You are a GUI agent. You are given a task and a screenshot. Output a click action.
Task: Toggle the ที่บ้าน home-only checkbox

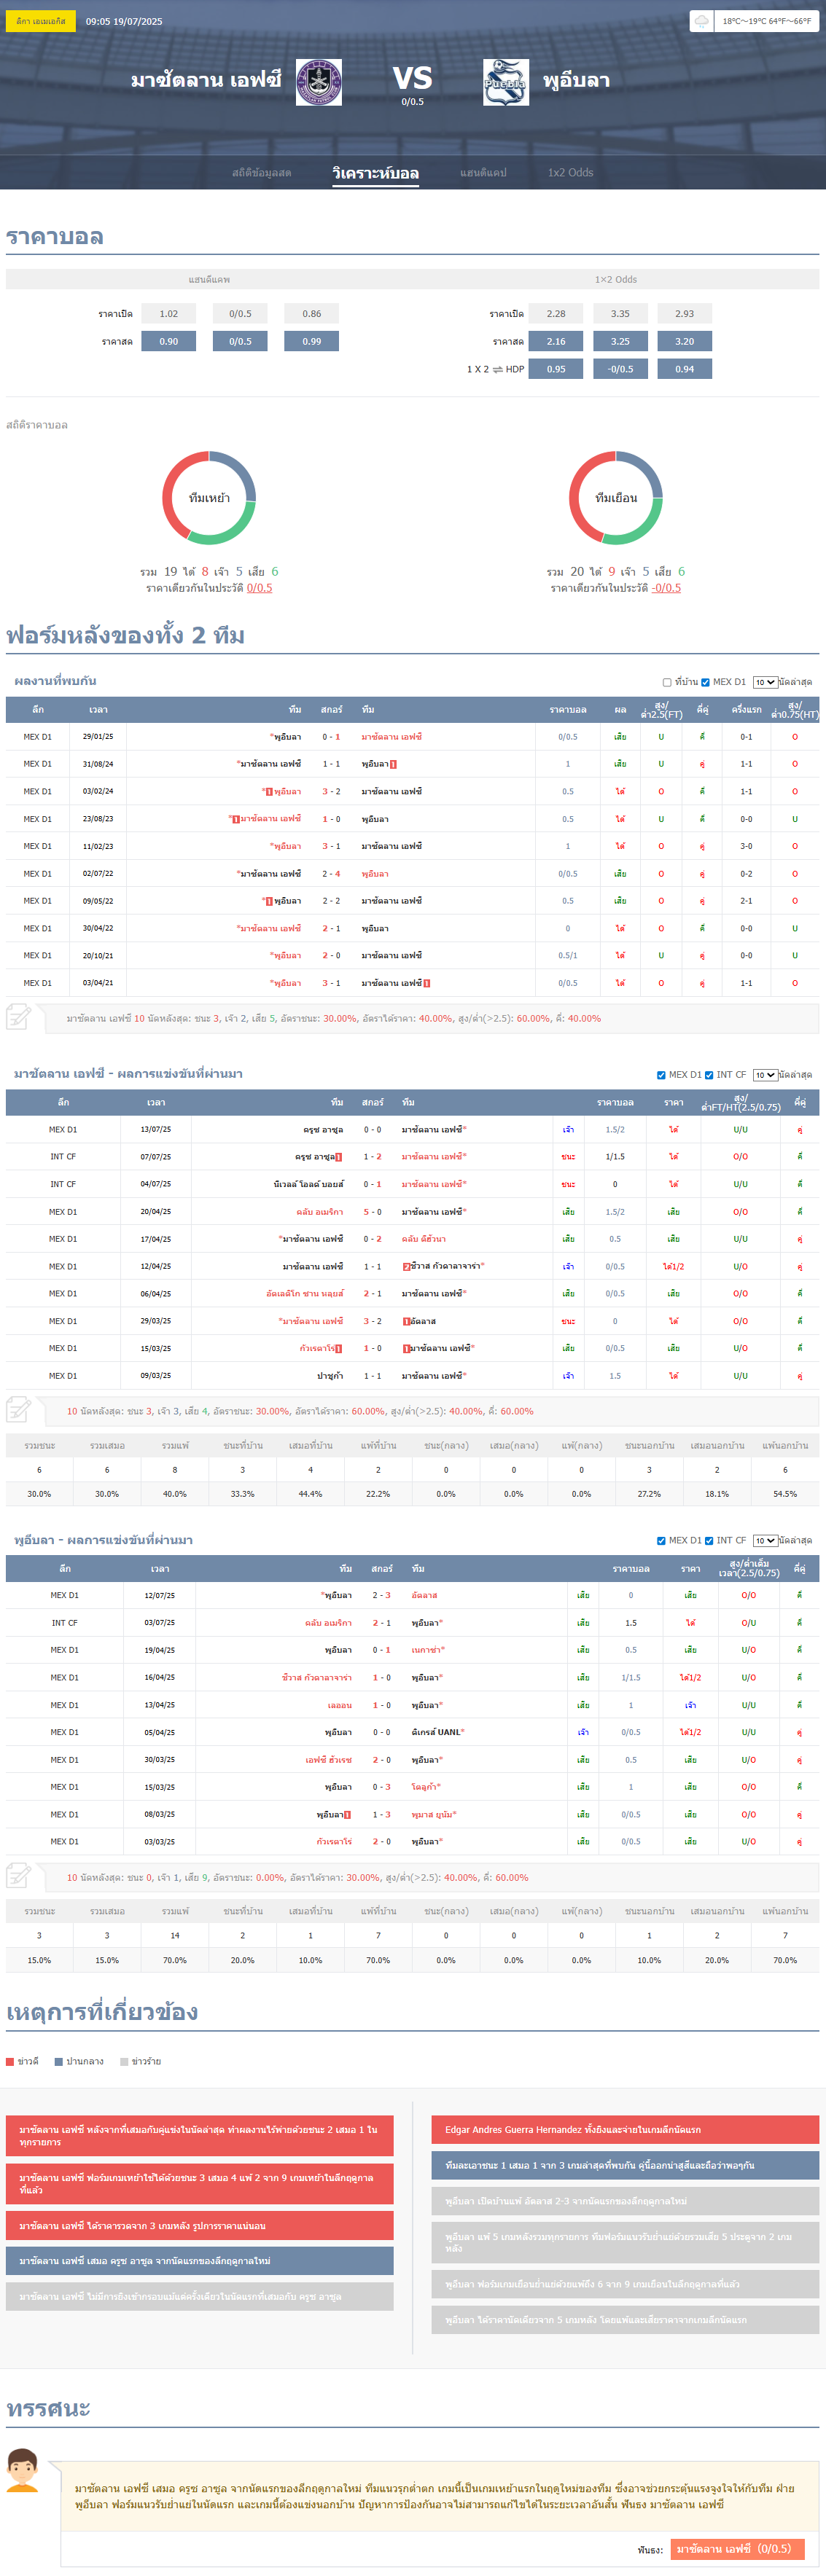[x=667, y=682]
